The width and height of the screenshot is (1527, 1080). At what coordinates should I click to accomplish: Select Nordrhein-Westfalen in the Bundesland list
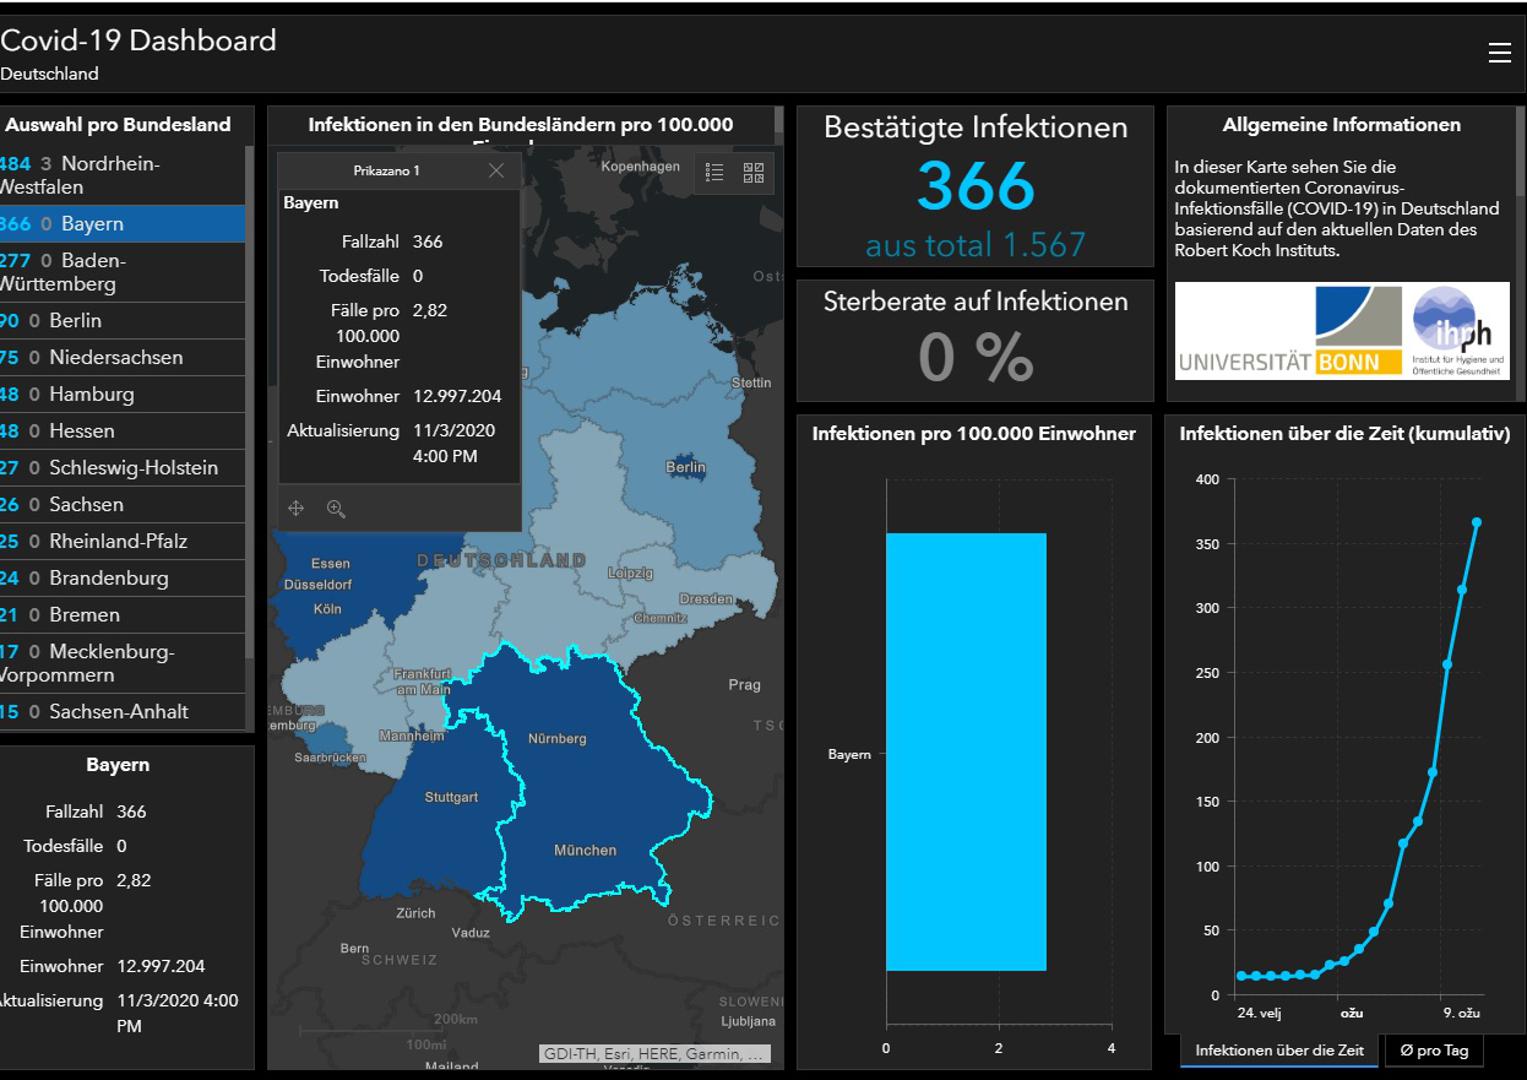tap(110, 175)
